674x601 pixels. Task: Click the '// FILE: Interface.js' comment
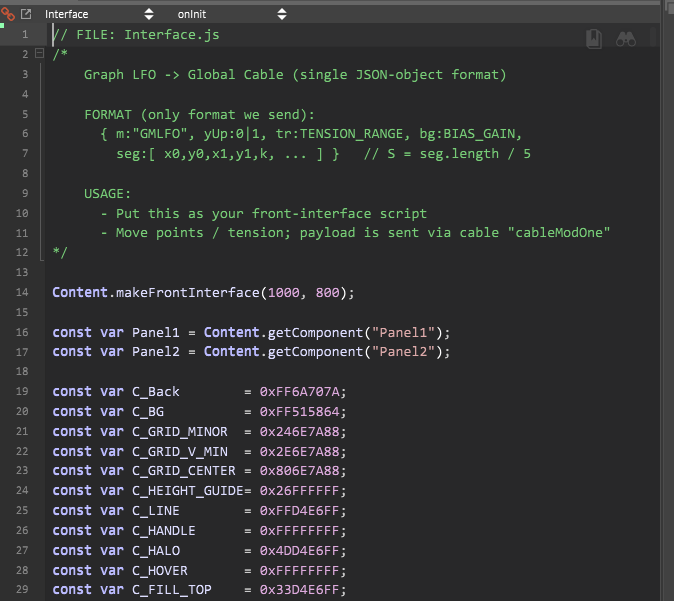point(136,34)
